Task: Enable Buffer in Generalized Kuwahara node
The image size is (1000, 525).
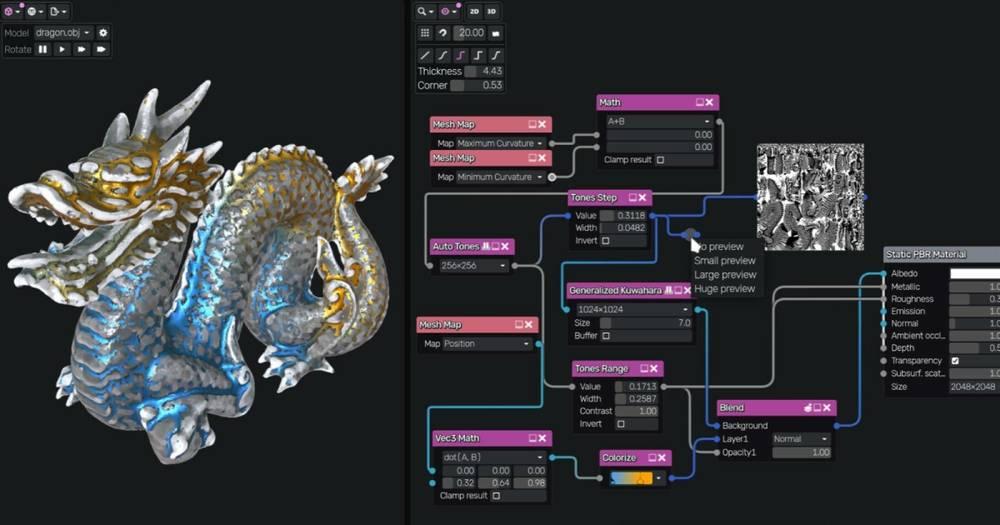Action: click(606, 336)
